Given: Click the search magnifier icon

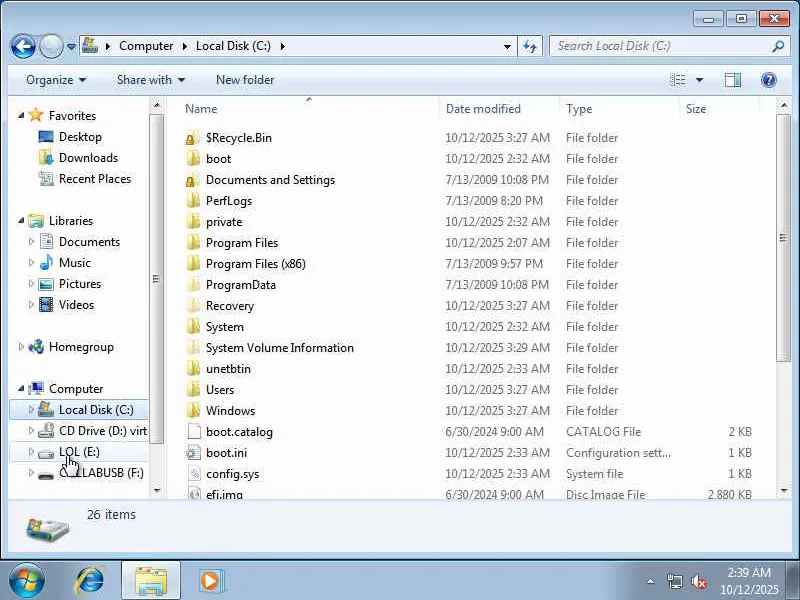Looking at the screenshot, I should [x=778, y=46].
